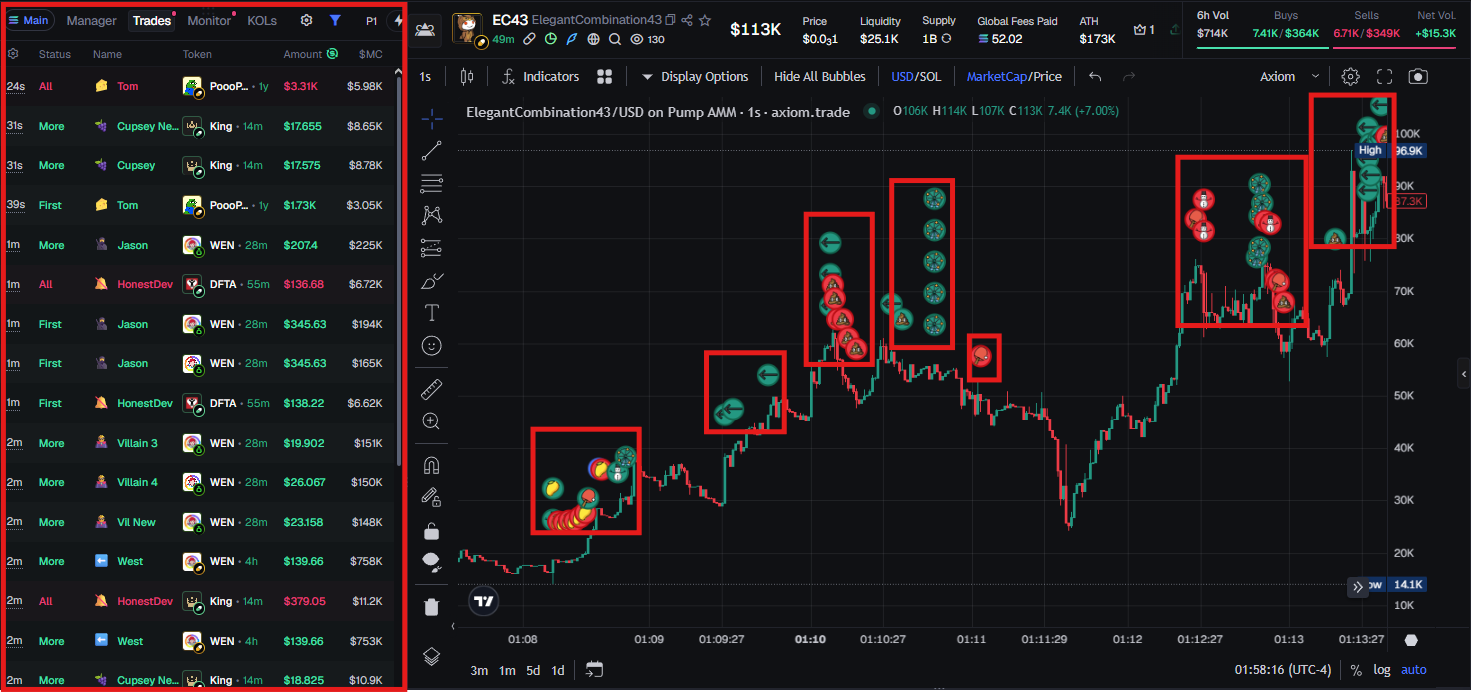Undo the last chart action
1471x693 pixels.
[1095, 76]
